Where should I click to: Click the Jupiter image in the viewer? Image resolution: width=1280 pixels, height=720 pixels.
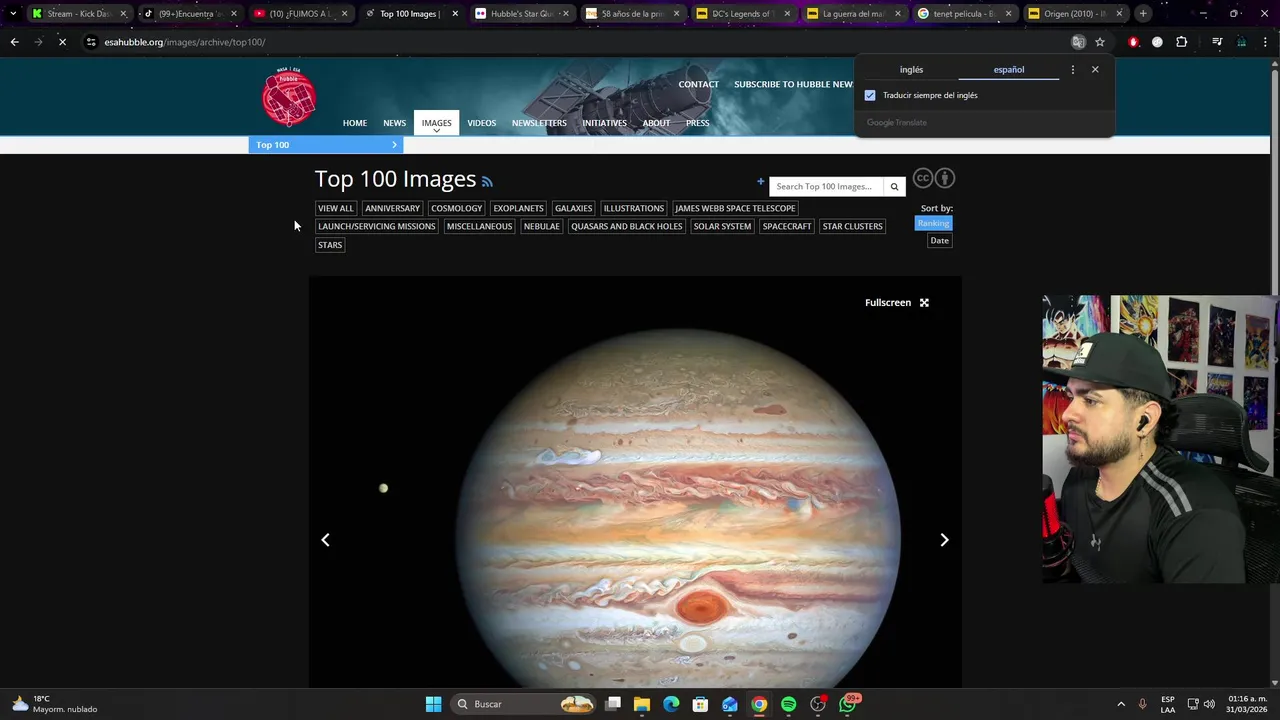point(677,508)
